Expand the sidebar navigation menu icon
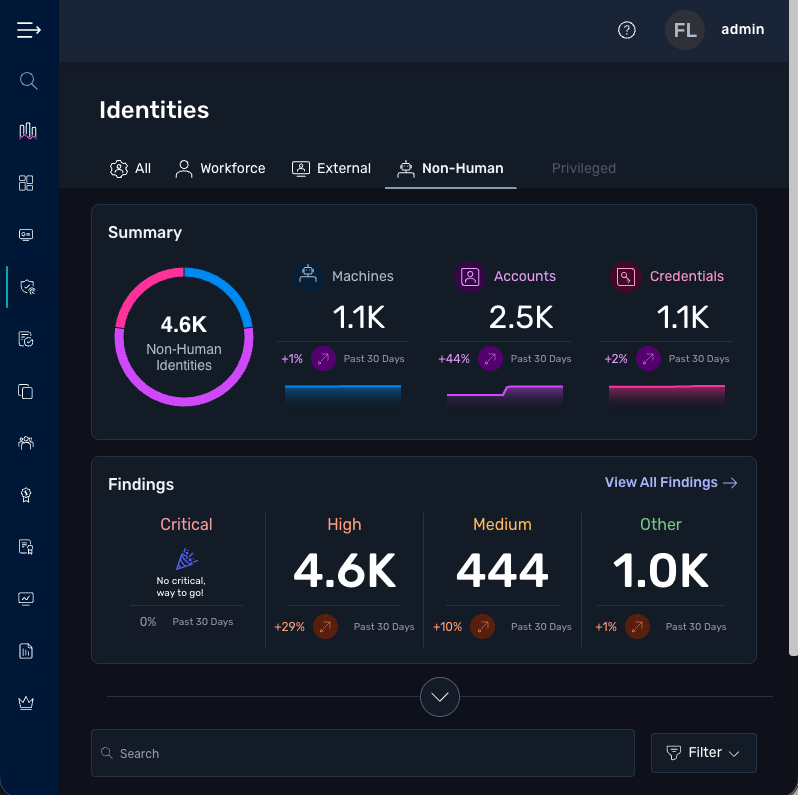 [x=29, y=30]
